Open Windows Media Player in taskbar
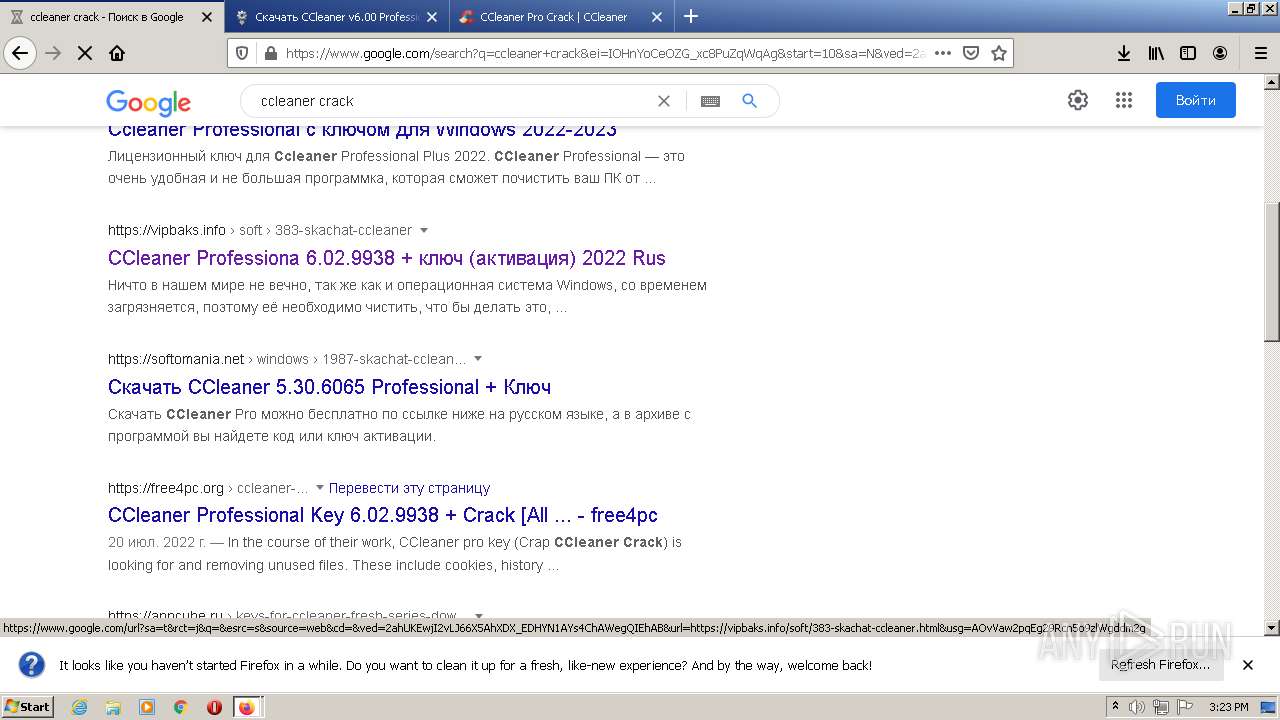The height and width of the screenshot is (720, 1280). (147, 707)
